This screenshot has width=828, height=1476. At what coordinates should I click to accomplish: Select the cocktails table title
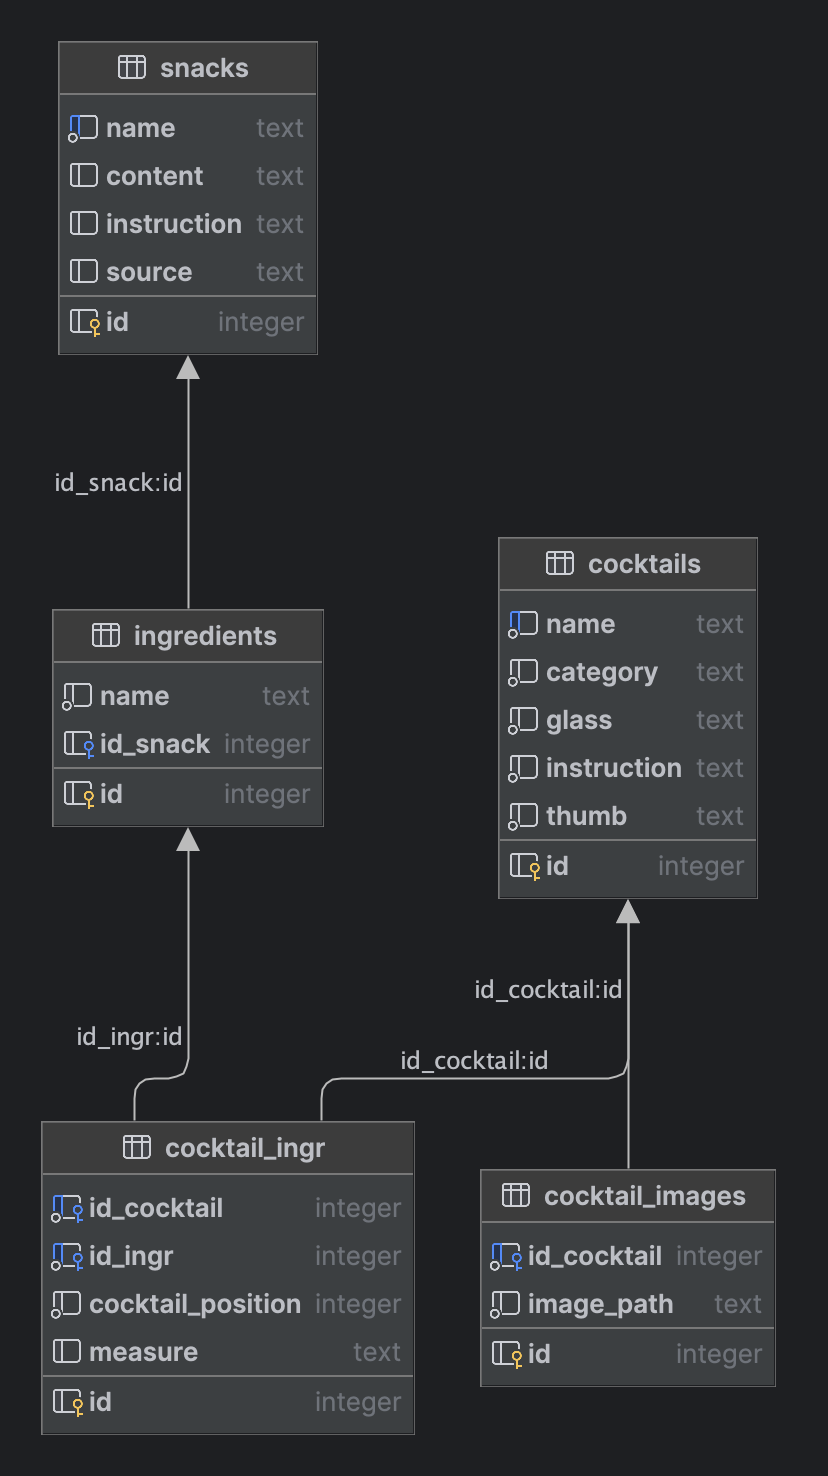[644, 564]
